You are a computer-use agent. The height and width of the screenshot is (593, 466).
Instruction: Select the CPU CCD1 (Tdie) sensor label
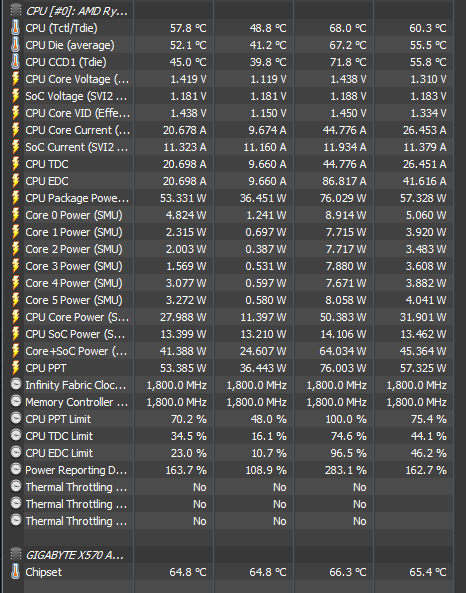click(66, 62)
